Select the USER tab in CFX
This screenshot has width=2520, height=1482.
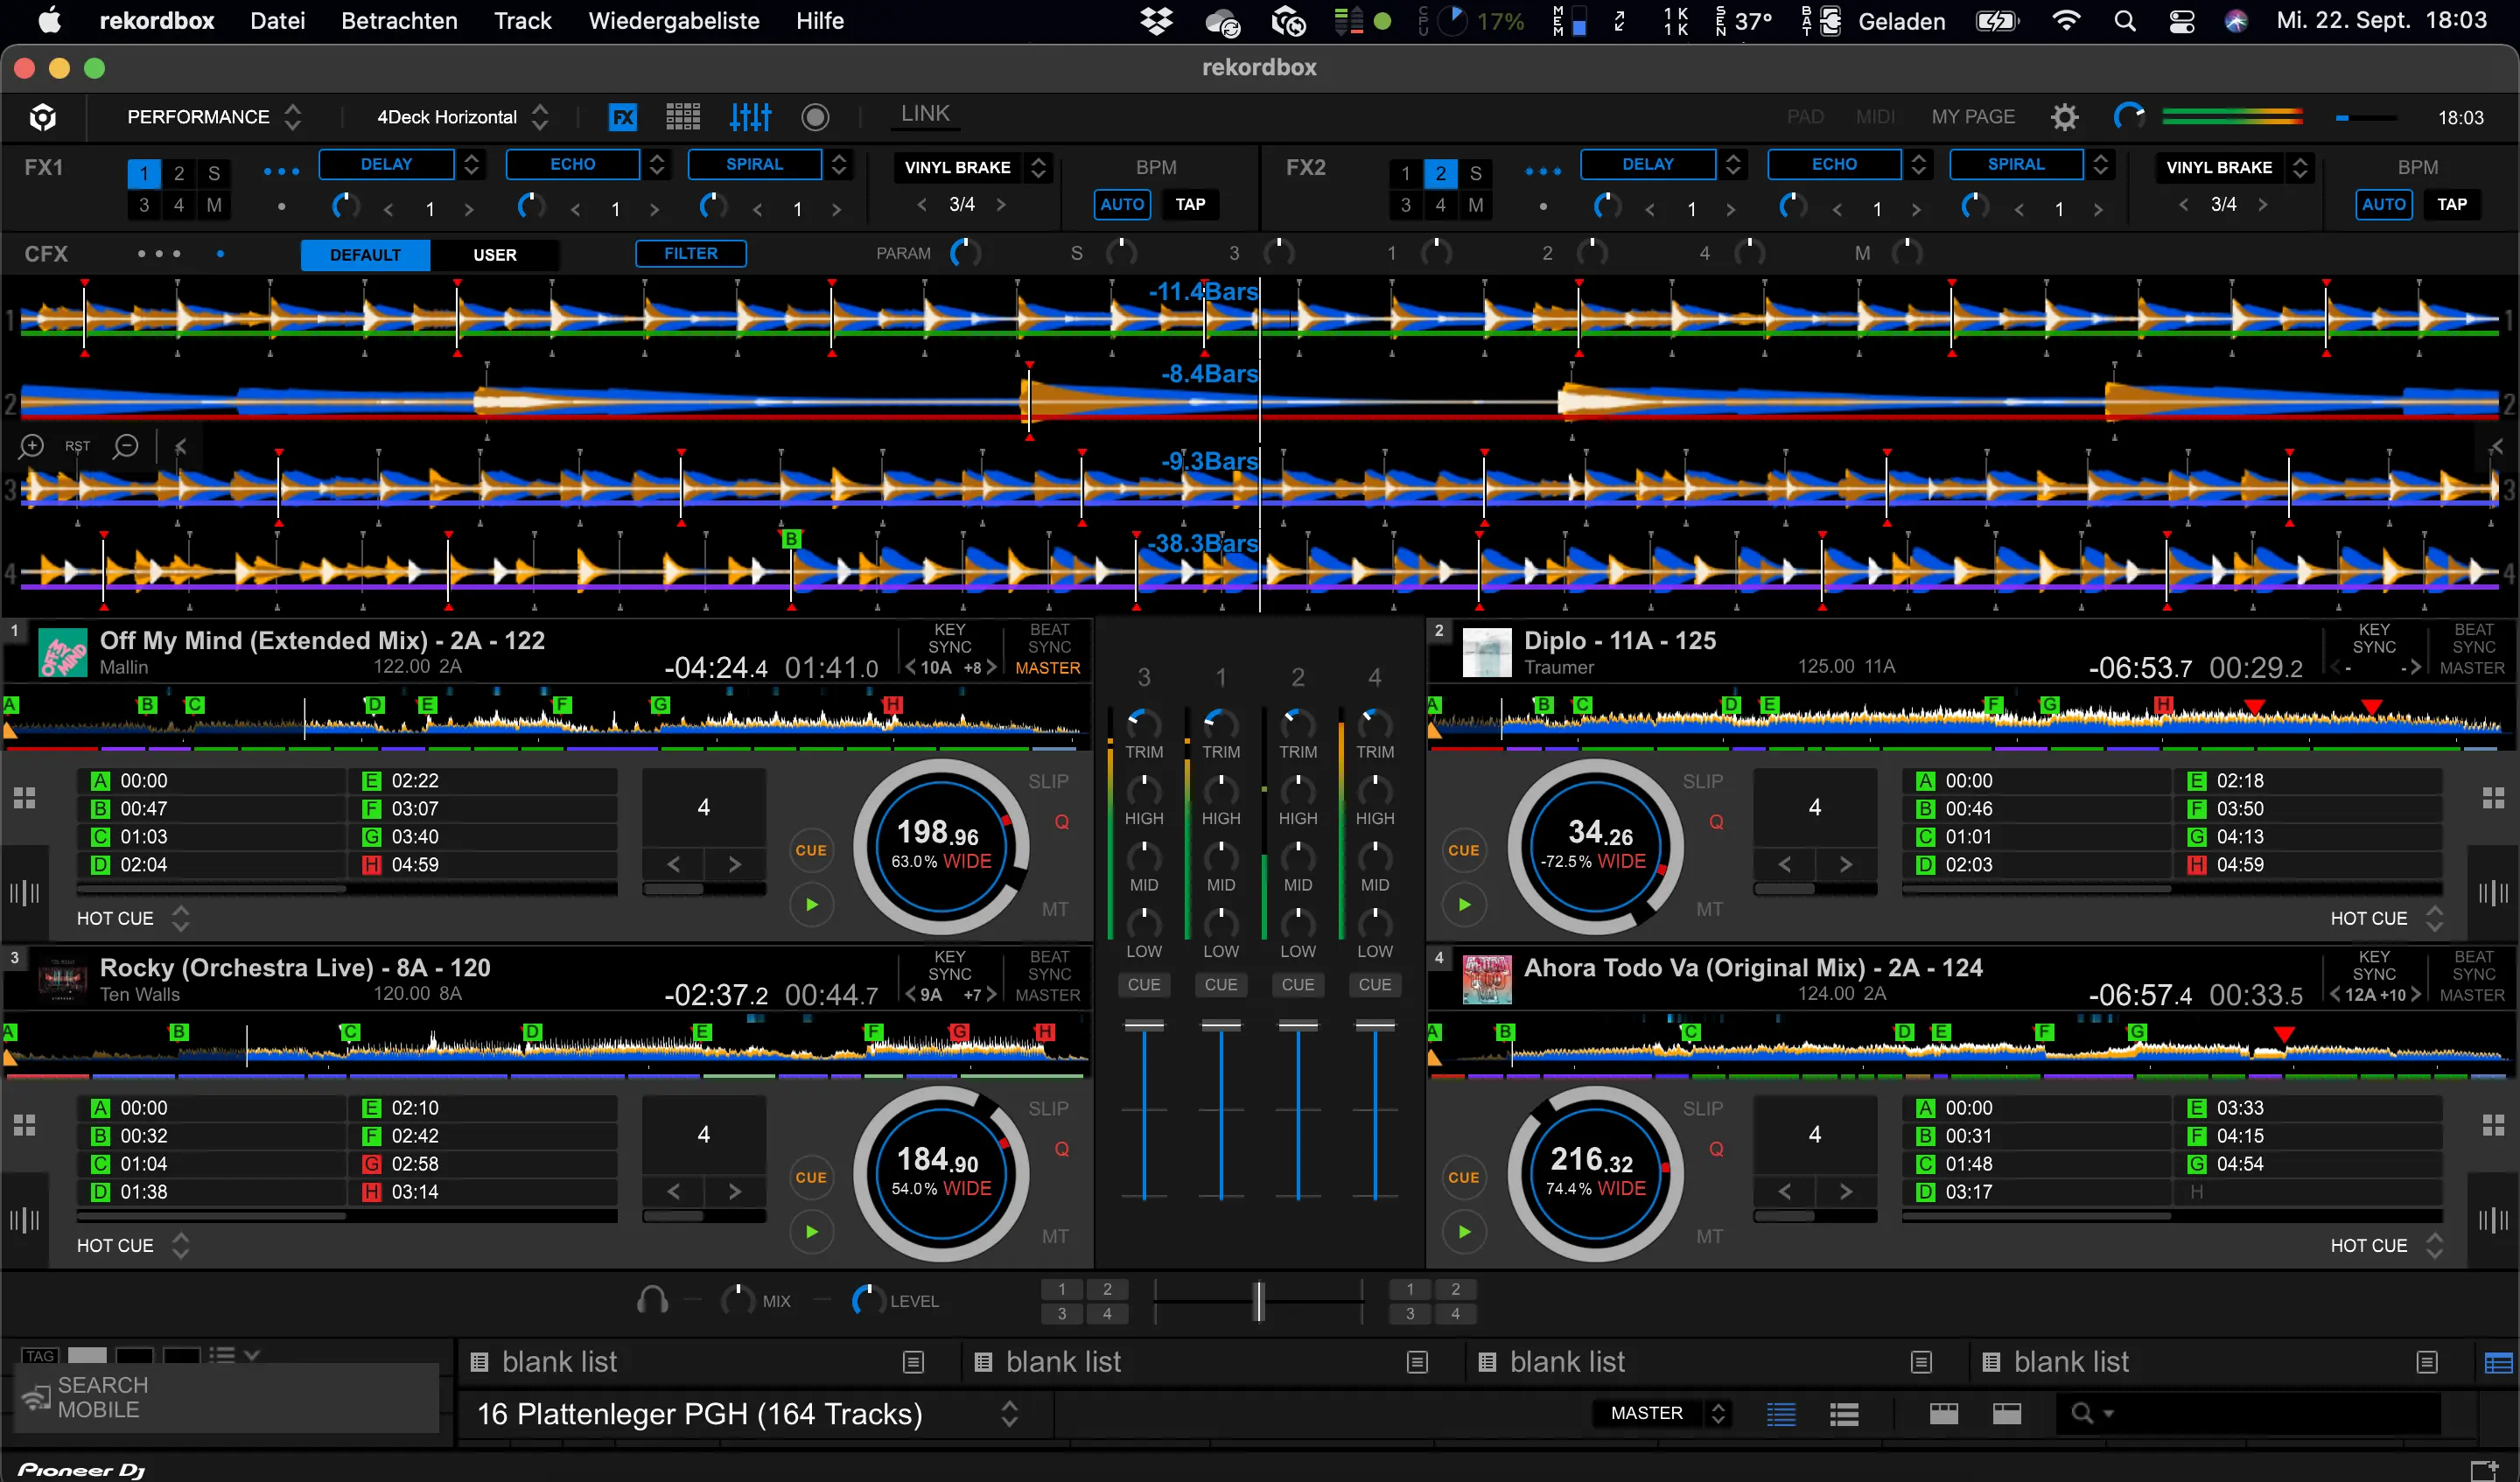click(494, 255)
